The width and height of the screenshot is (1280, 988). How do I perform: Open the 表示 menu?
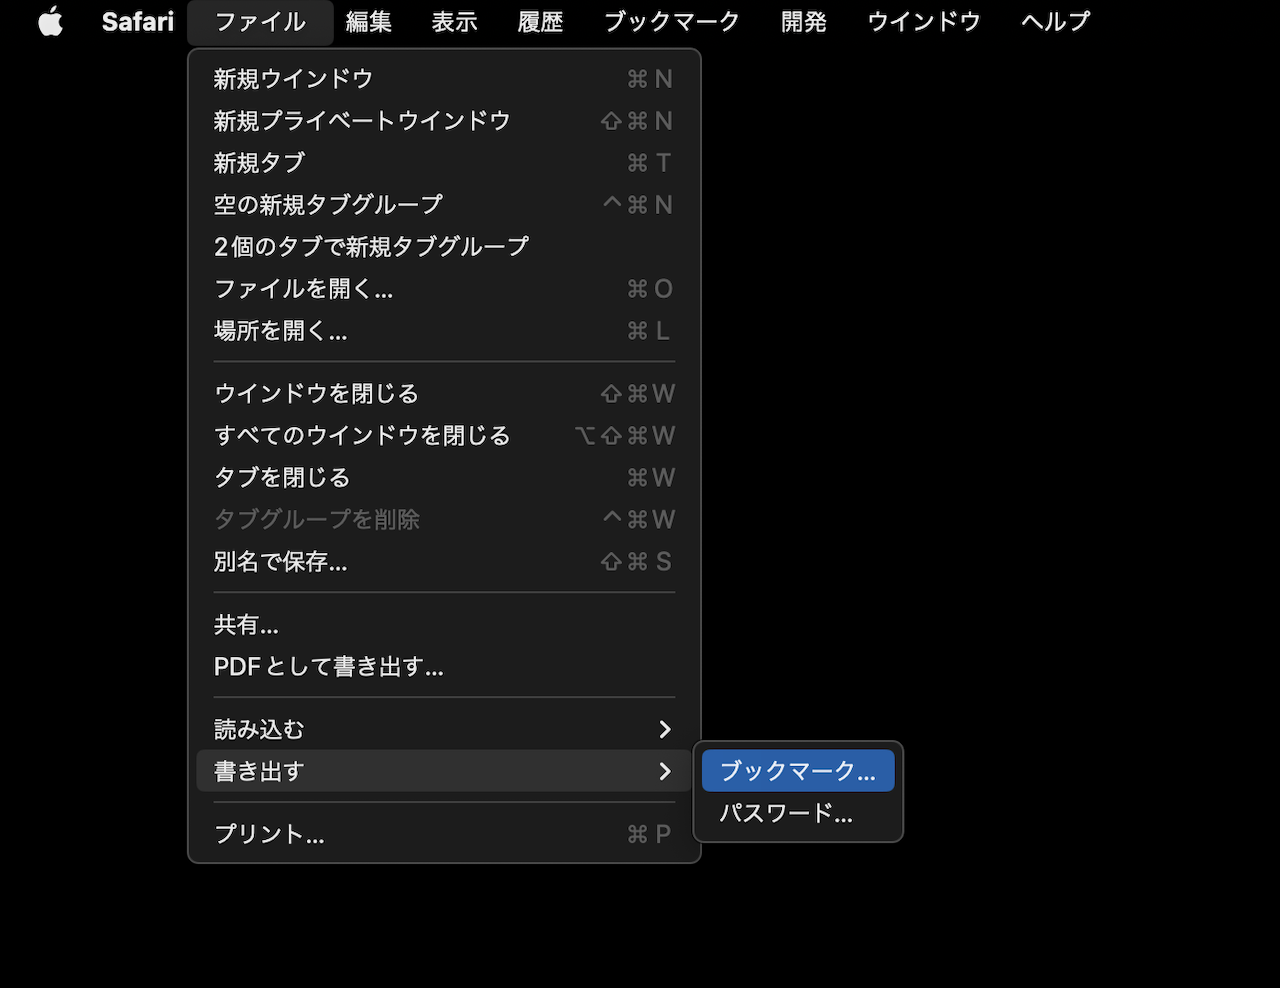454,22
